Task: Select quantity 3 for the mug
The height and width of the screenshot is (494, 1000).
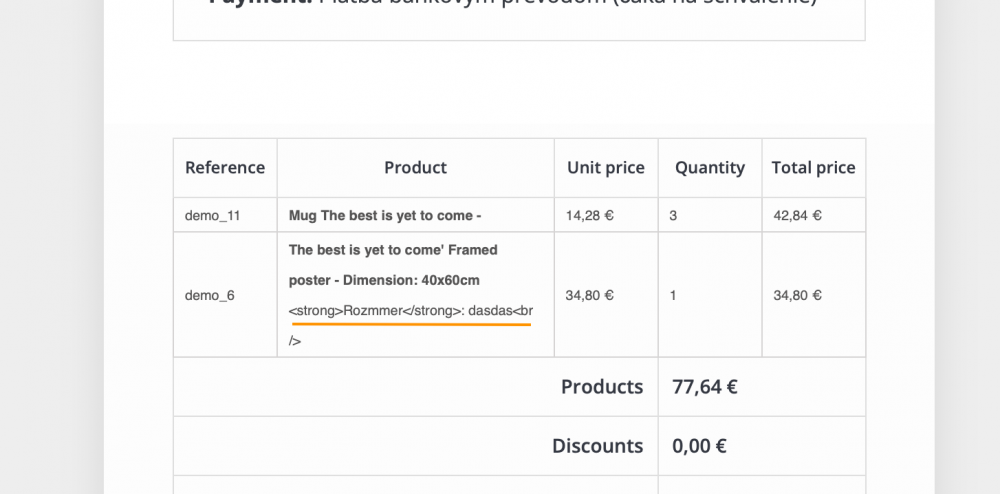Action: (x=673, y=215)
